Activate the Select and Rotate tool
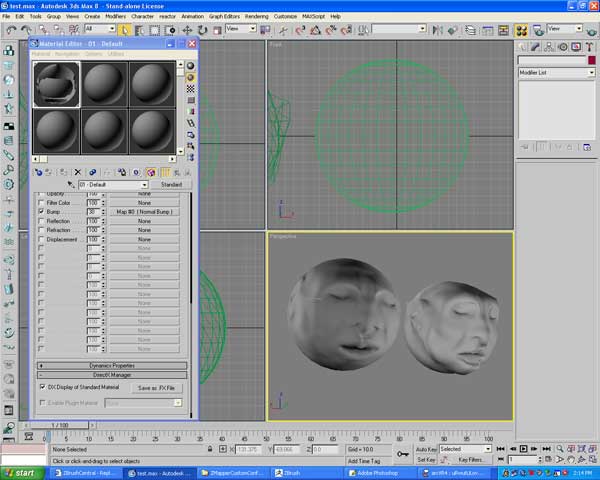 (202, 30)
